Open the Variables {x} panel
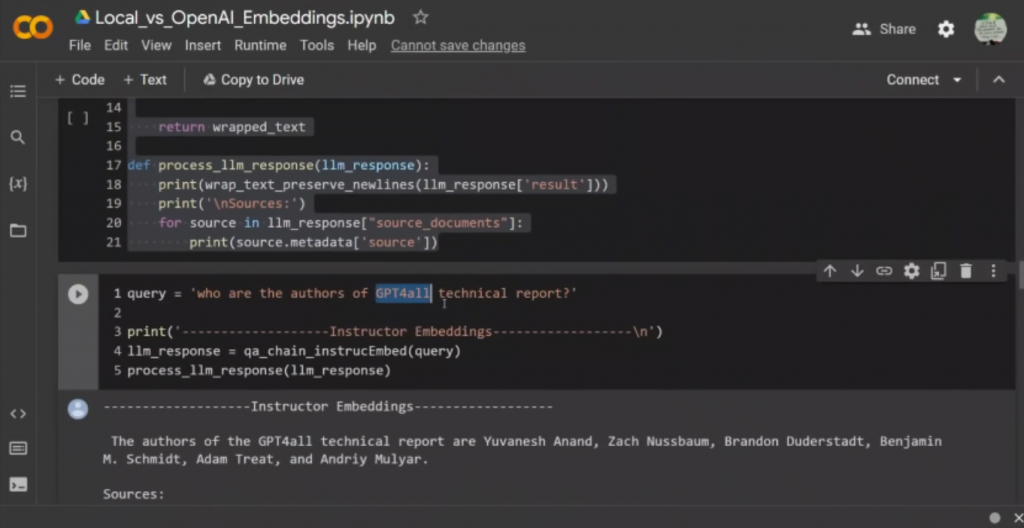1024x528 pixels. coord(18,184)
